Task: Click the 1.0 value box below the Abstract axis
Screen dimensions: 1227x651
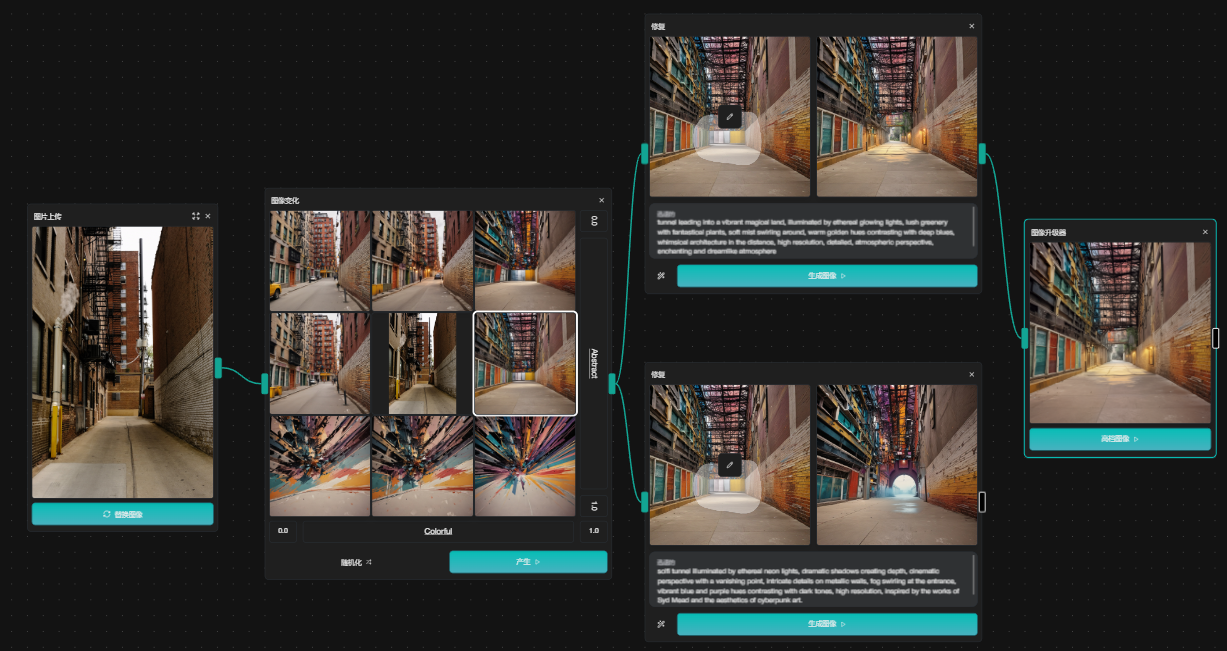Action: [593, 506]
